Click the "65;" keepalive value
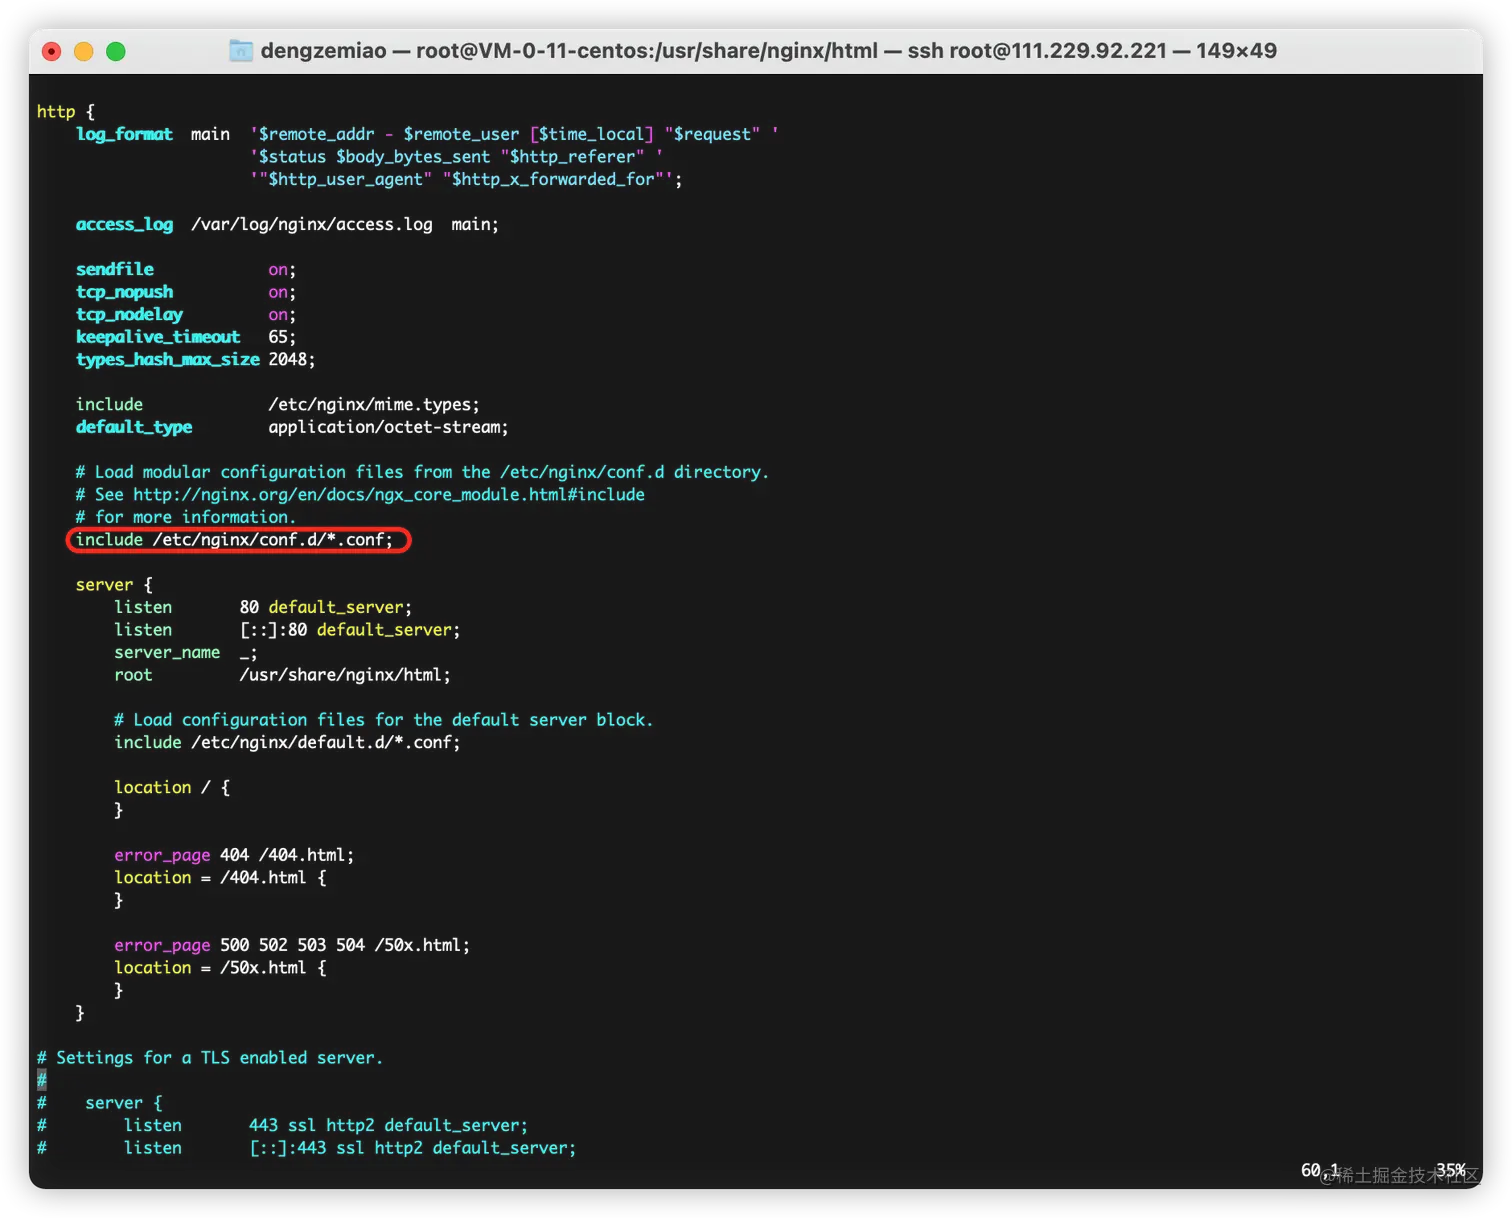The height and width of the screenshot is (1218, 1512). point(282,337)
